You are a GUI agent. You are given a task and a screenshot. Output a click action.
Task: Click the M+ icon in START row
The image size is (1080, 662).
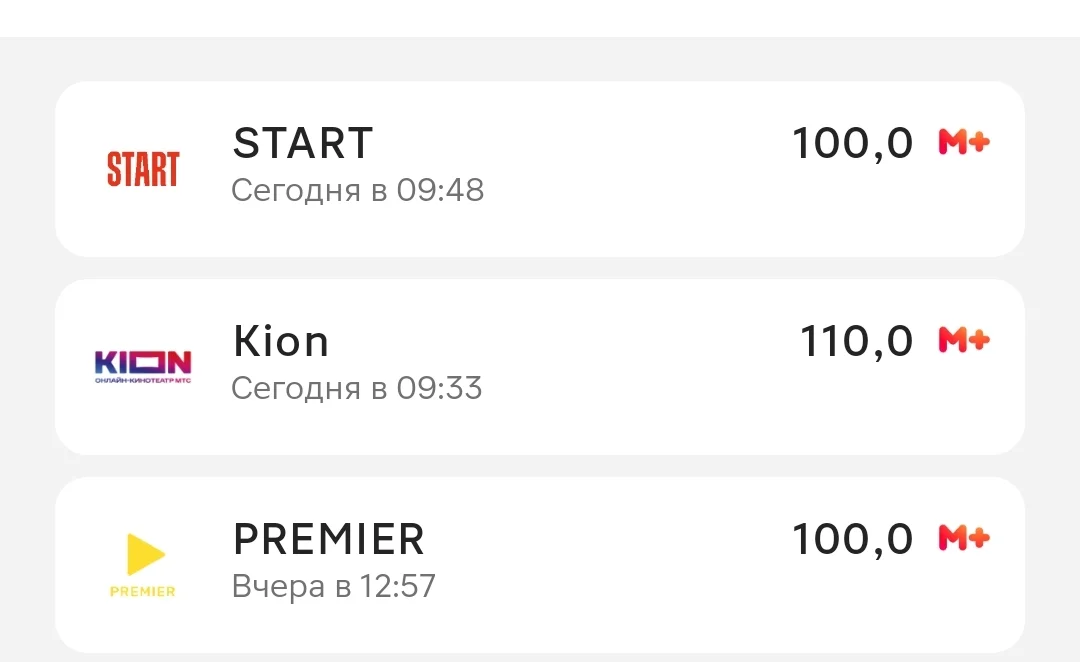964,142
